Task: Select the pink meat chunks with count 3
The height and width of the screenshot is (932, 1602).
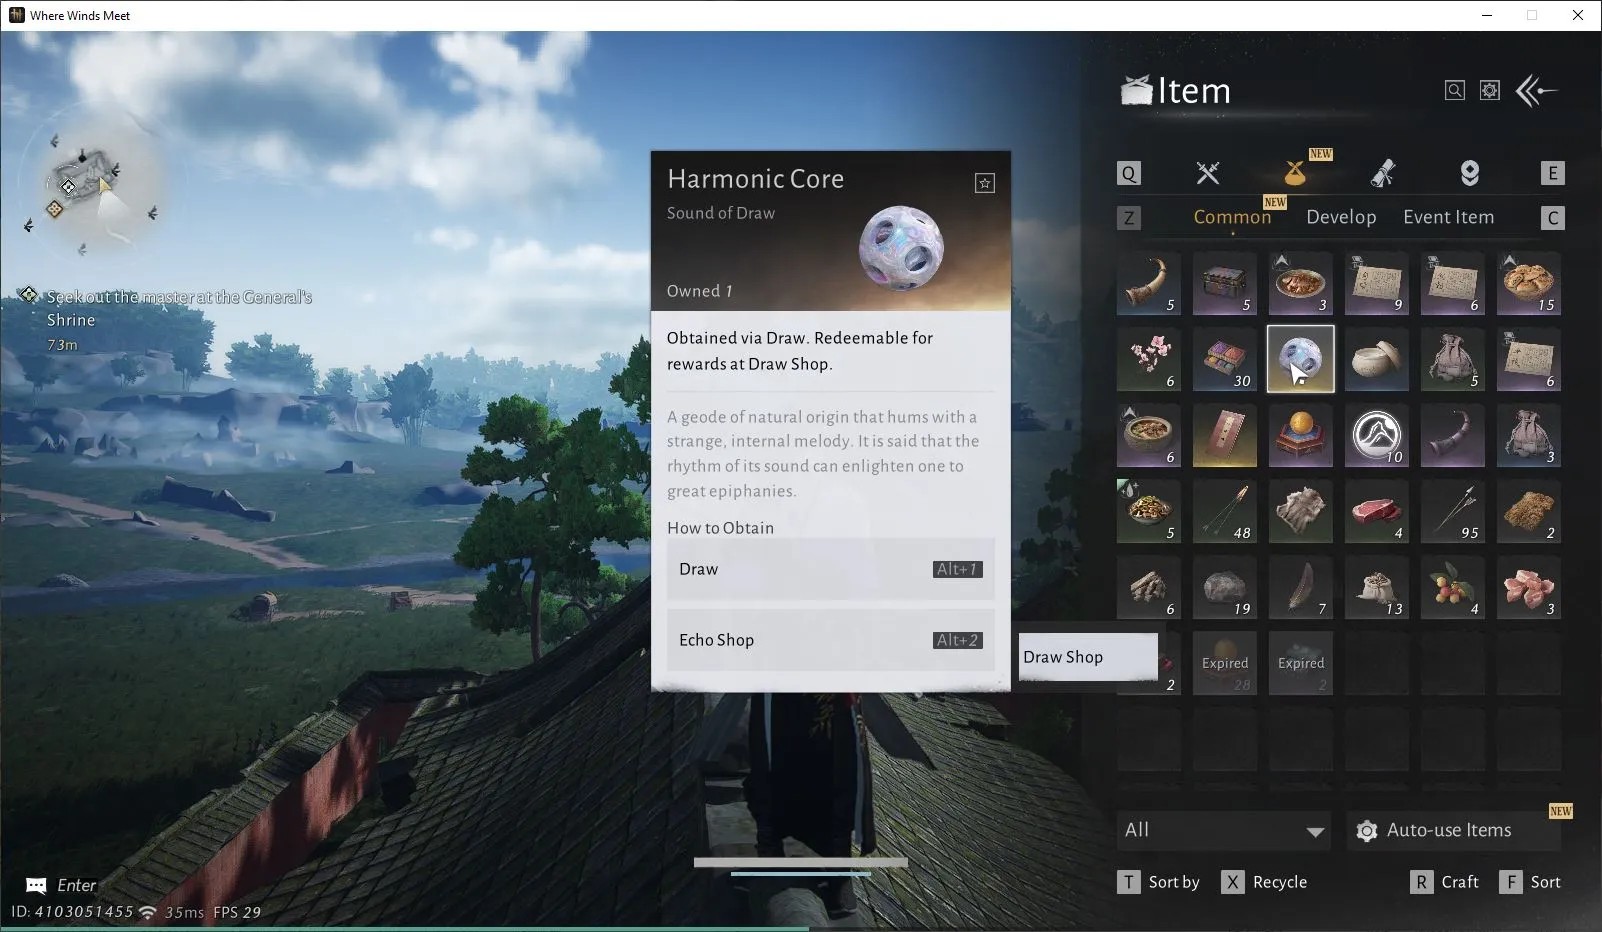Action: [x=1529, y=587]
